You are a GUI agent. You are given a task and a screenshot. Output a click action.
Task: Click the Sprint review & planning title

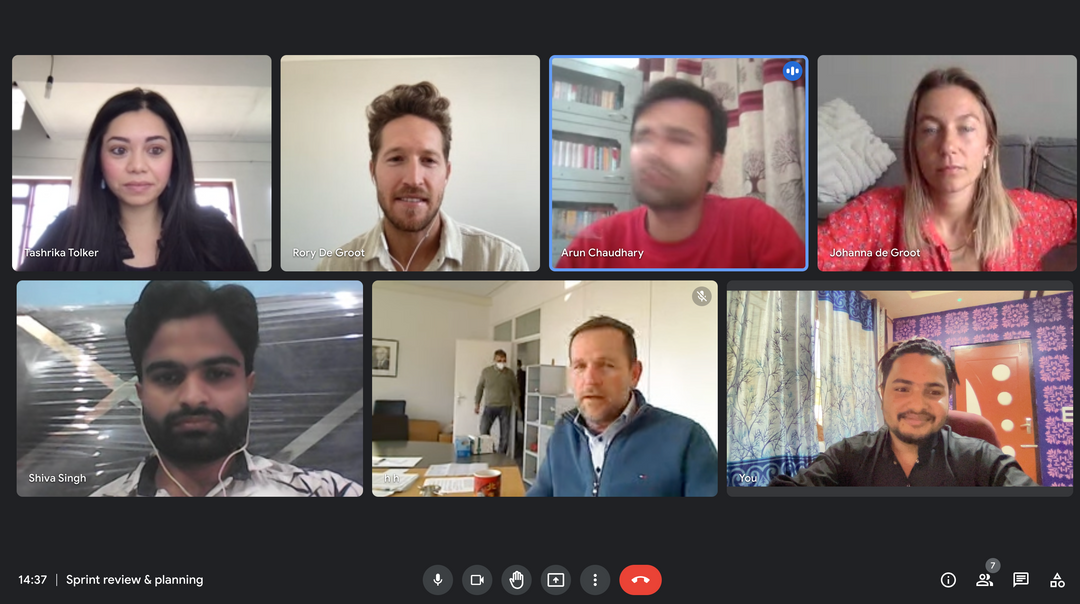(134, 580)
